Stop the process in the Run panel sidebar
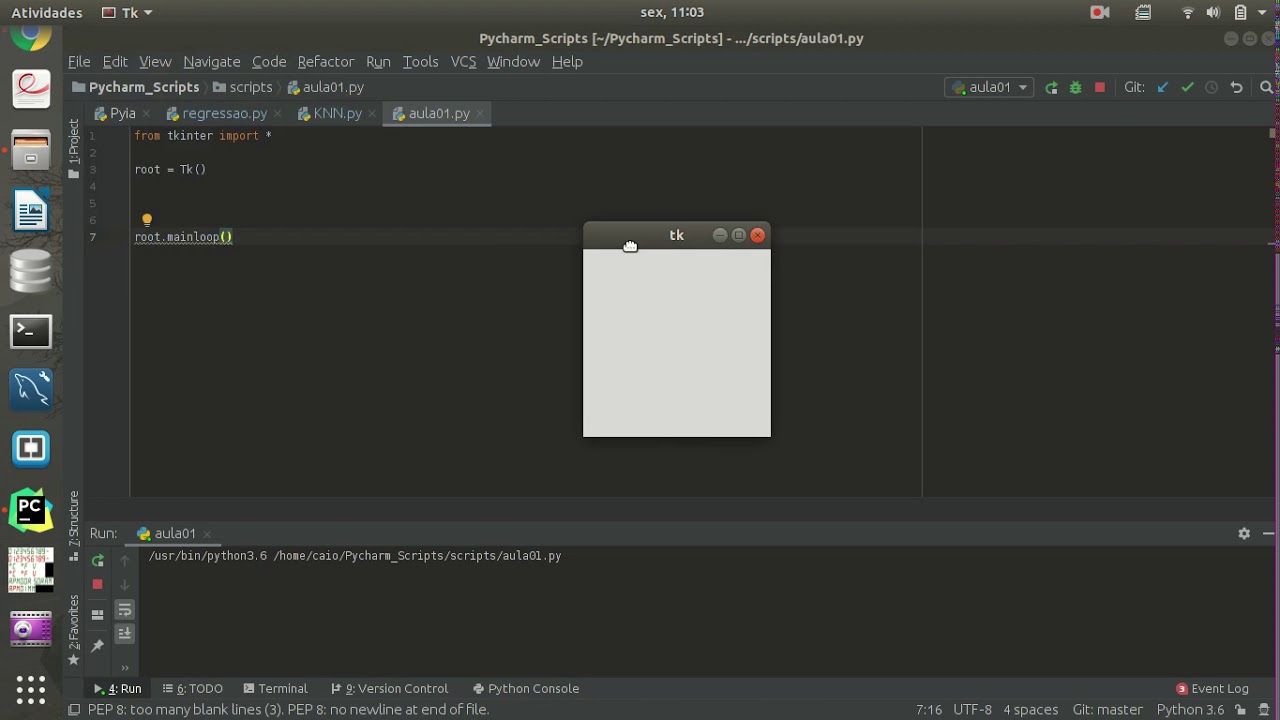Image resolution: width=1280 pixels, height=720 pixels. click(x=97, y=584)
